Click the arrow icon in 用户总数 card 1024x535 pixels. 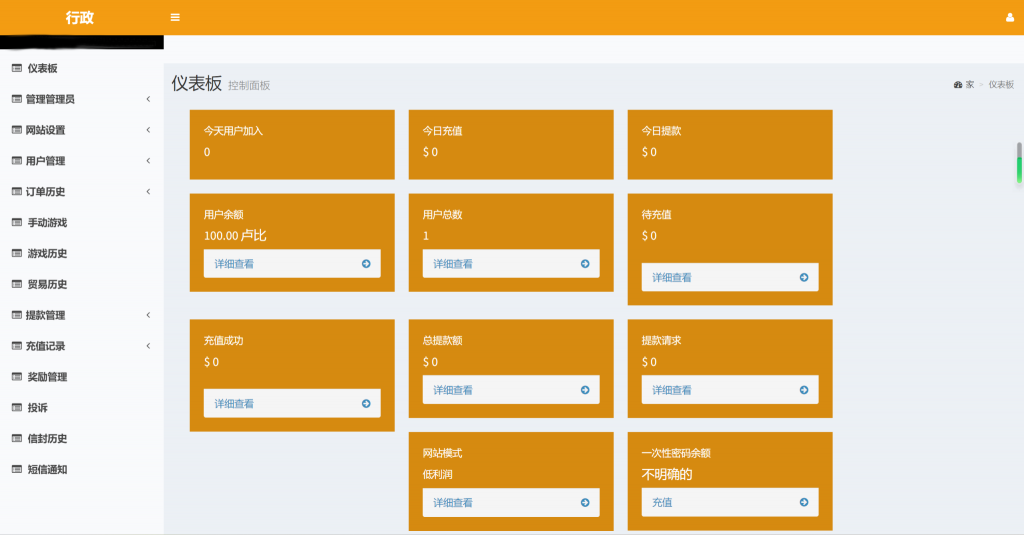coord(585,264)
